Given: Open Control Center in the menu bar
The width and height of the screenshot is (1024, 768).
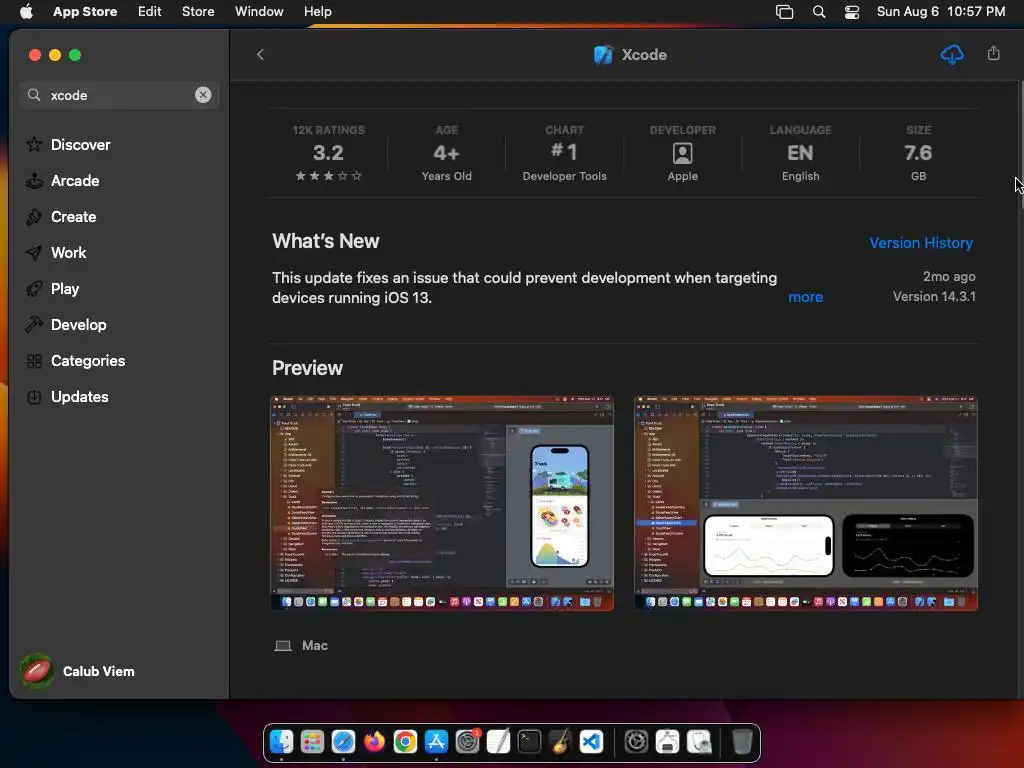Looking at the screenshot, I should point(852,11).
